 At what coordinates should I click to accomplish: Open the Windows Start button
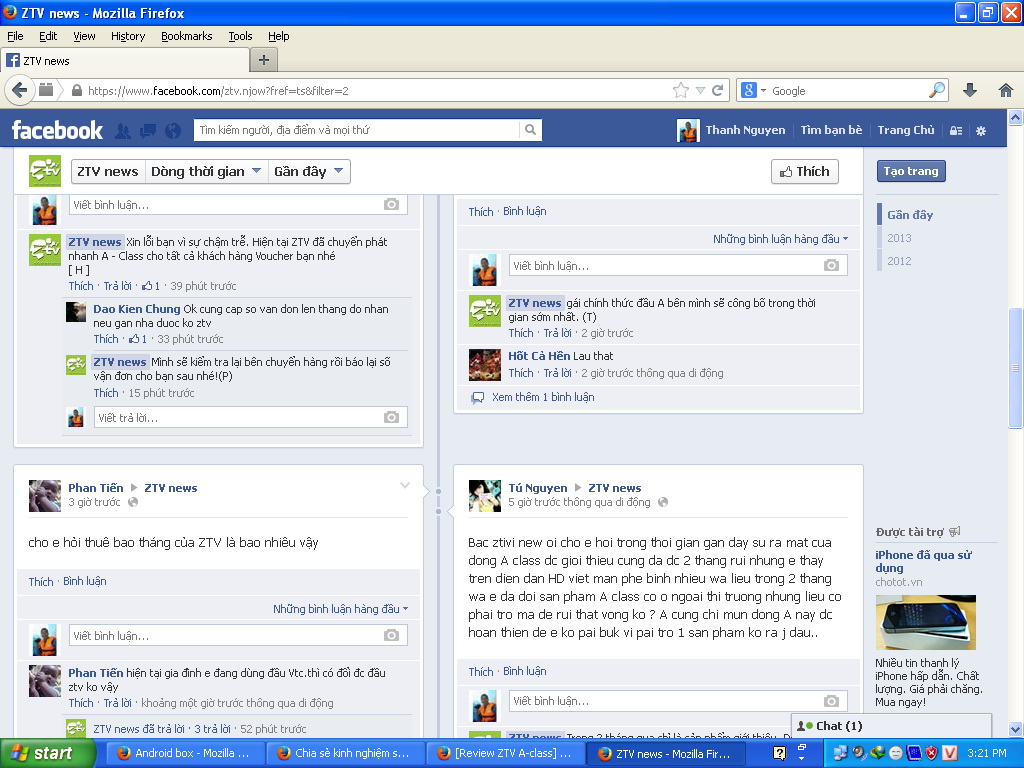(47, 753)
